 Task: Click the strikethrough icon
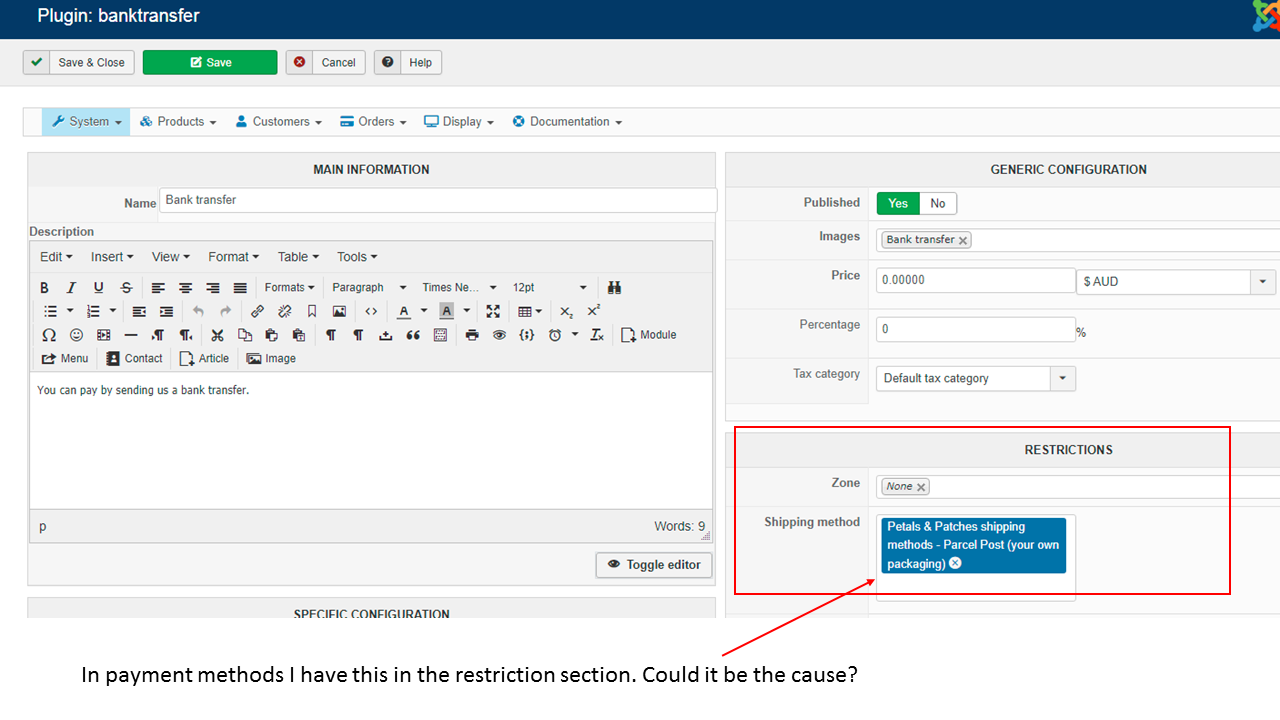click(126, 288)
